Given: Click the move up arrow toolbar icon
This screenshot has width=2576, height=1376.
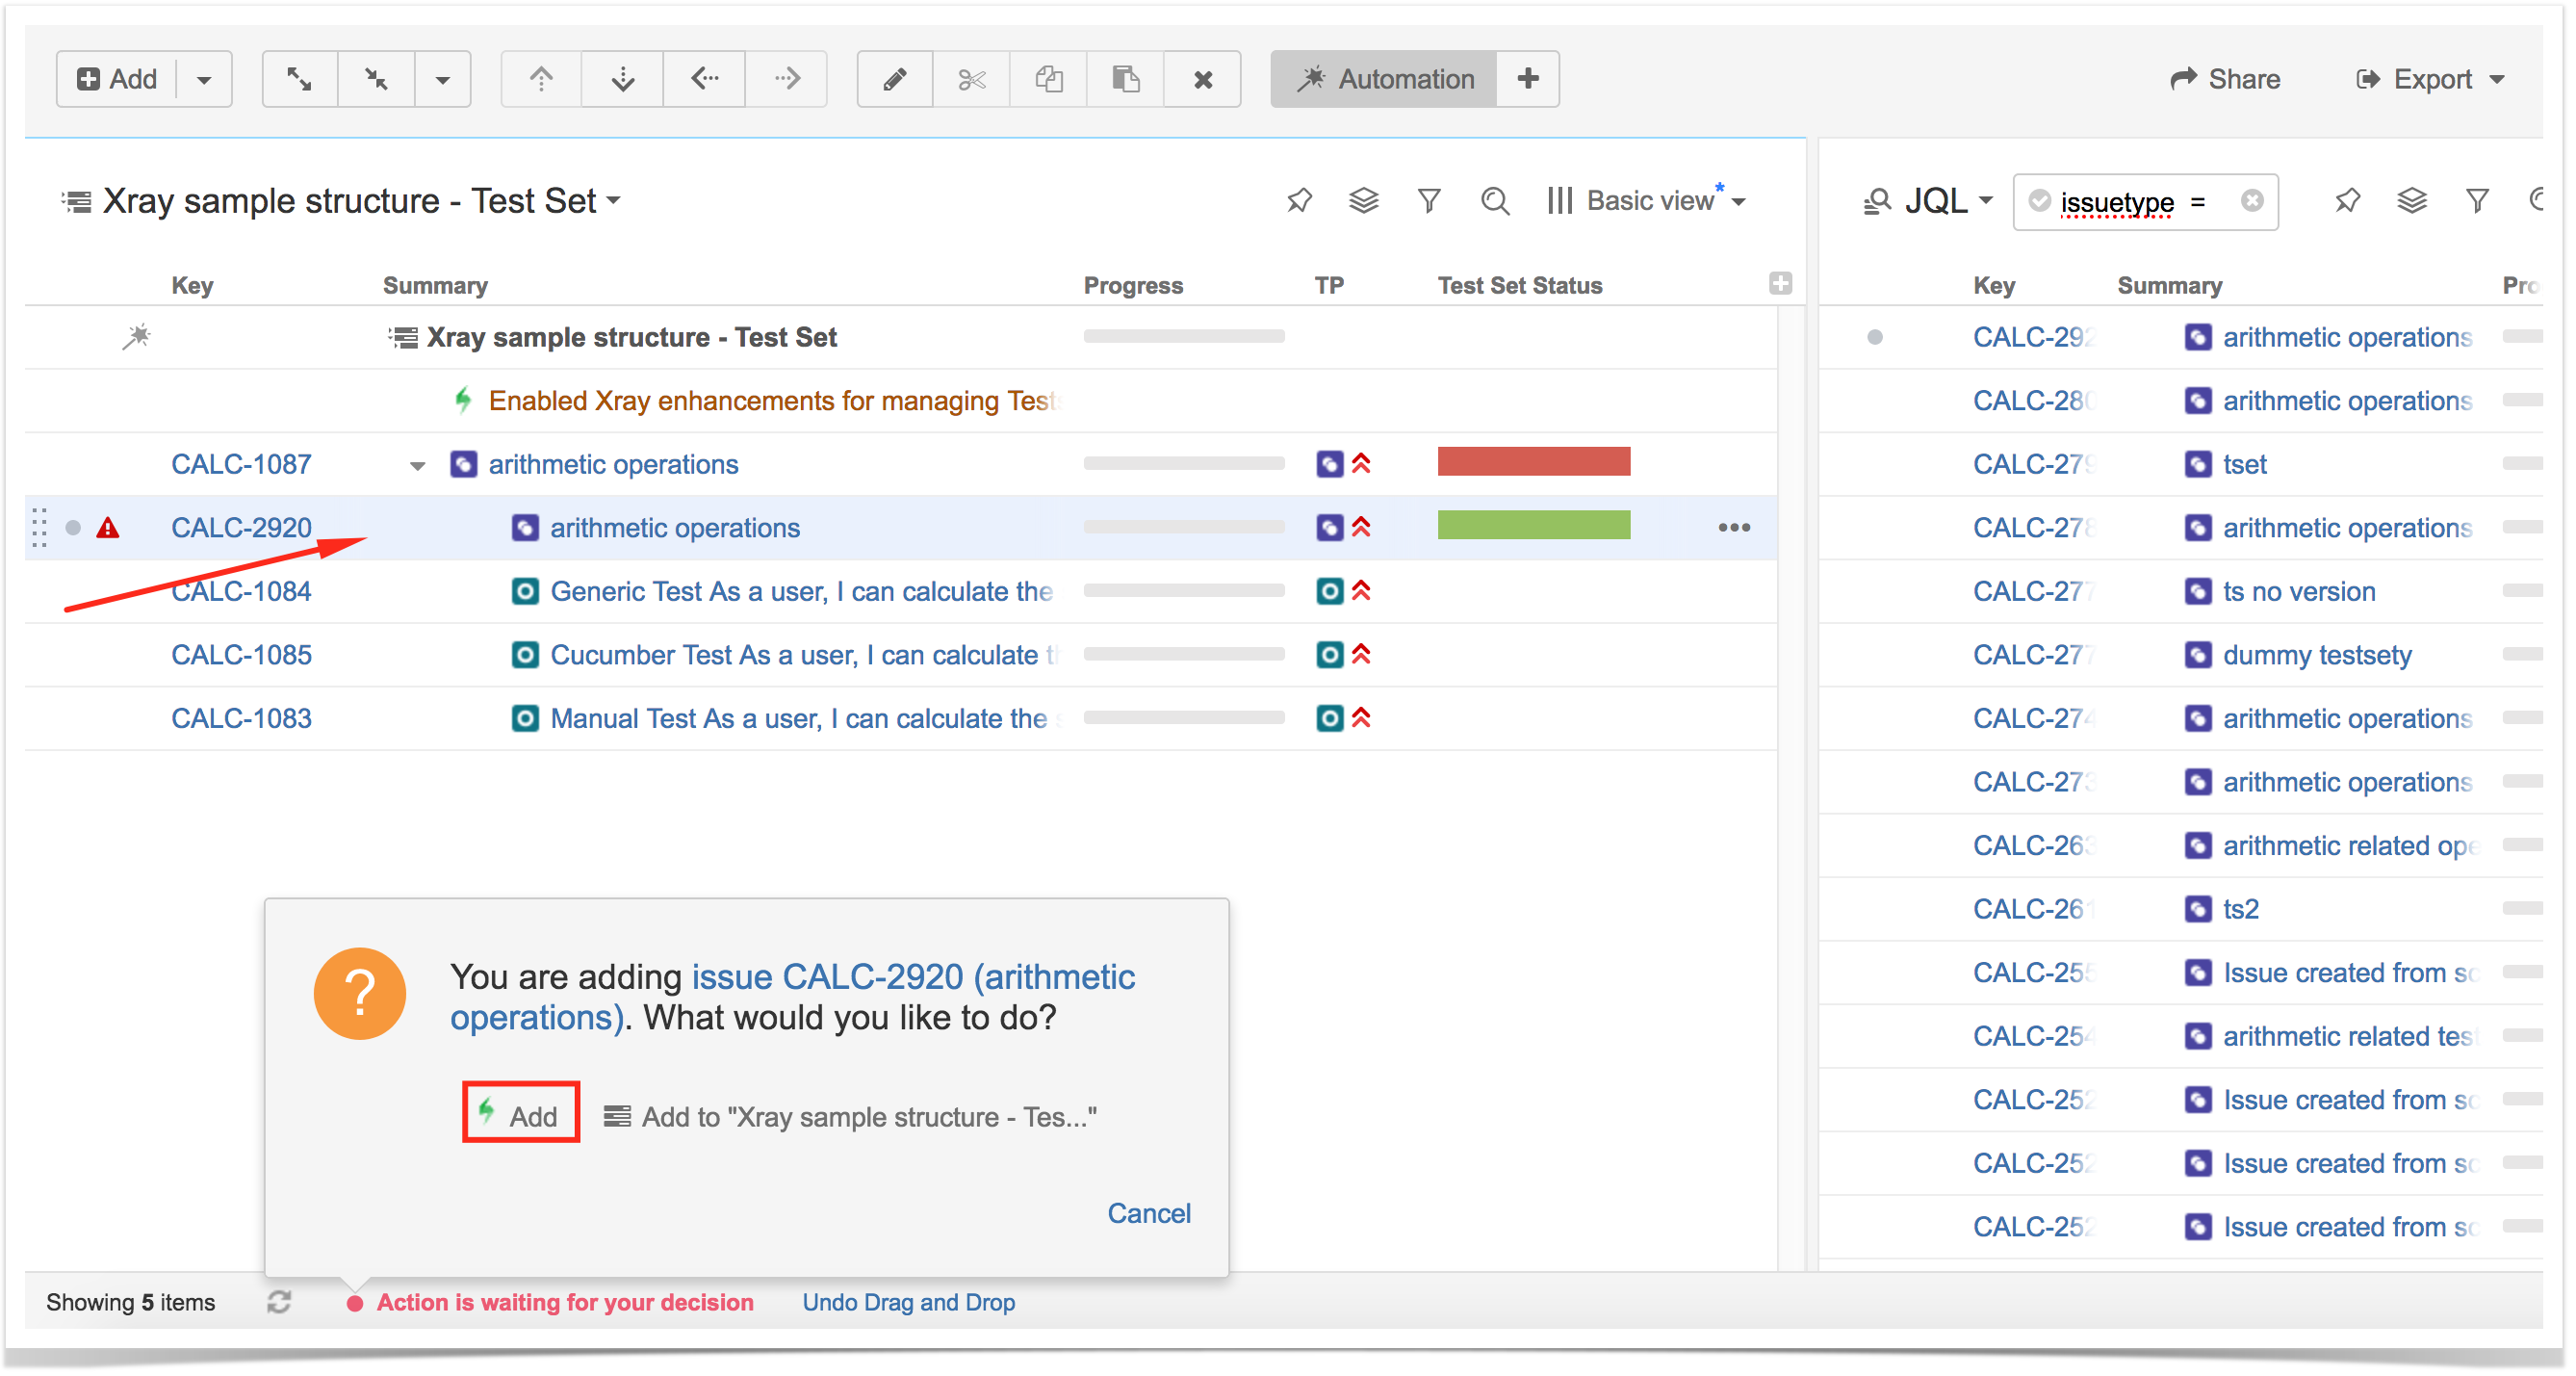Looking at the screenshot, I should point(541,79).
